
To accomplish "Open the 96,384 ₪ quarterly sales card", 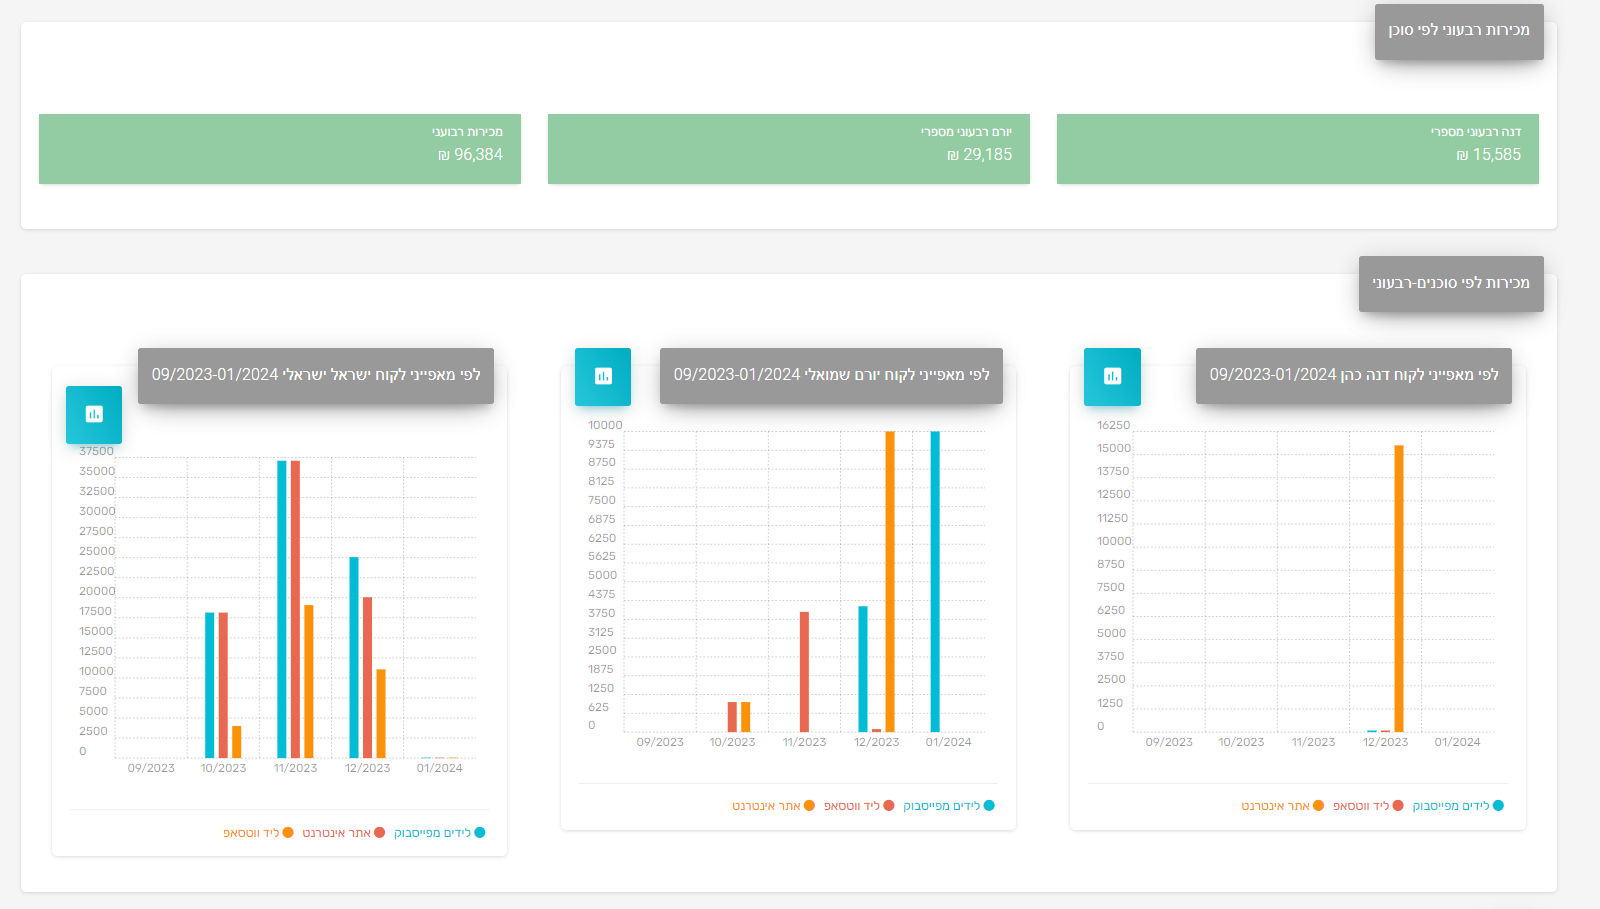I will [x=280, y=149].
